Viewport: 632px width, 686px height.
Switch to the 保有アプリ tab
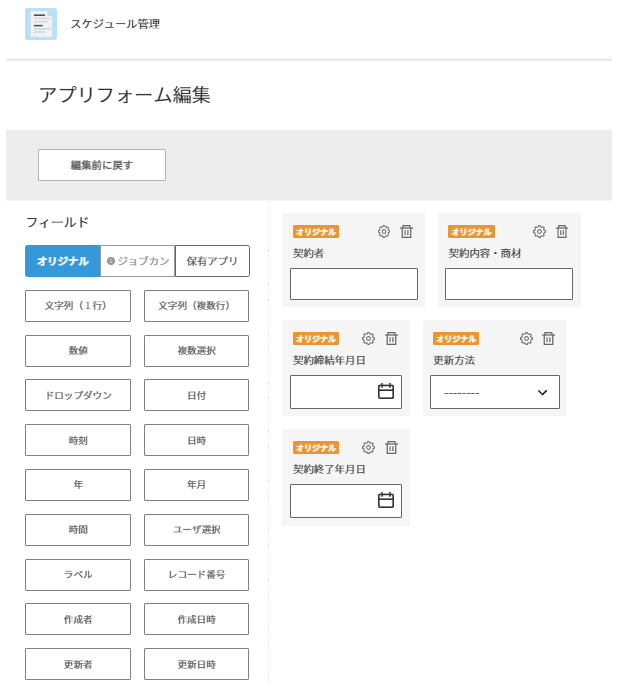tap(212, 261)
